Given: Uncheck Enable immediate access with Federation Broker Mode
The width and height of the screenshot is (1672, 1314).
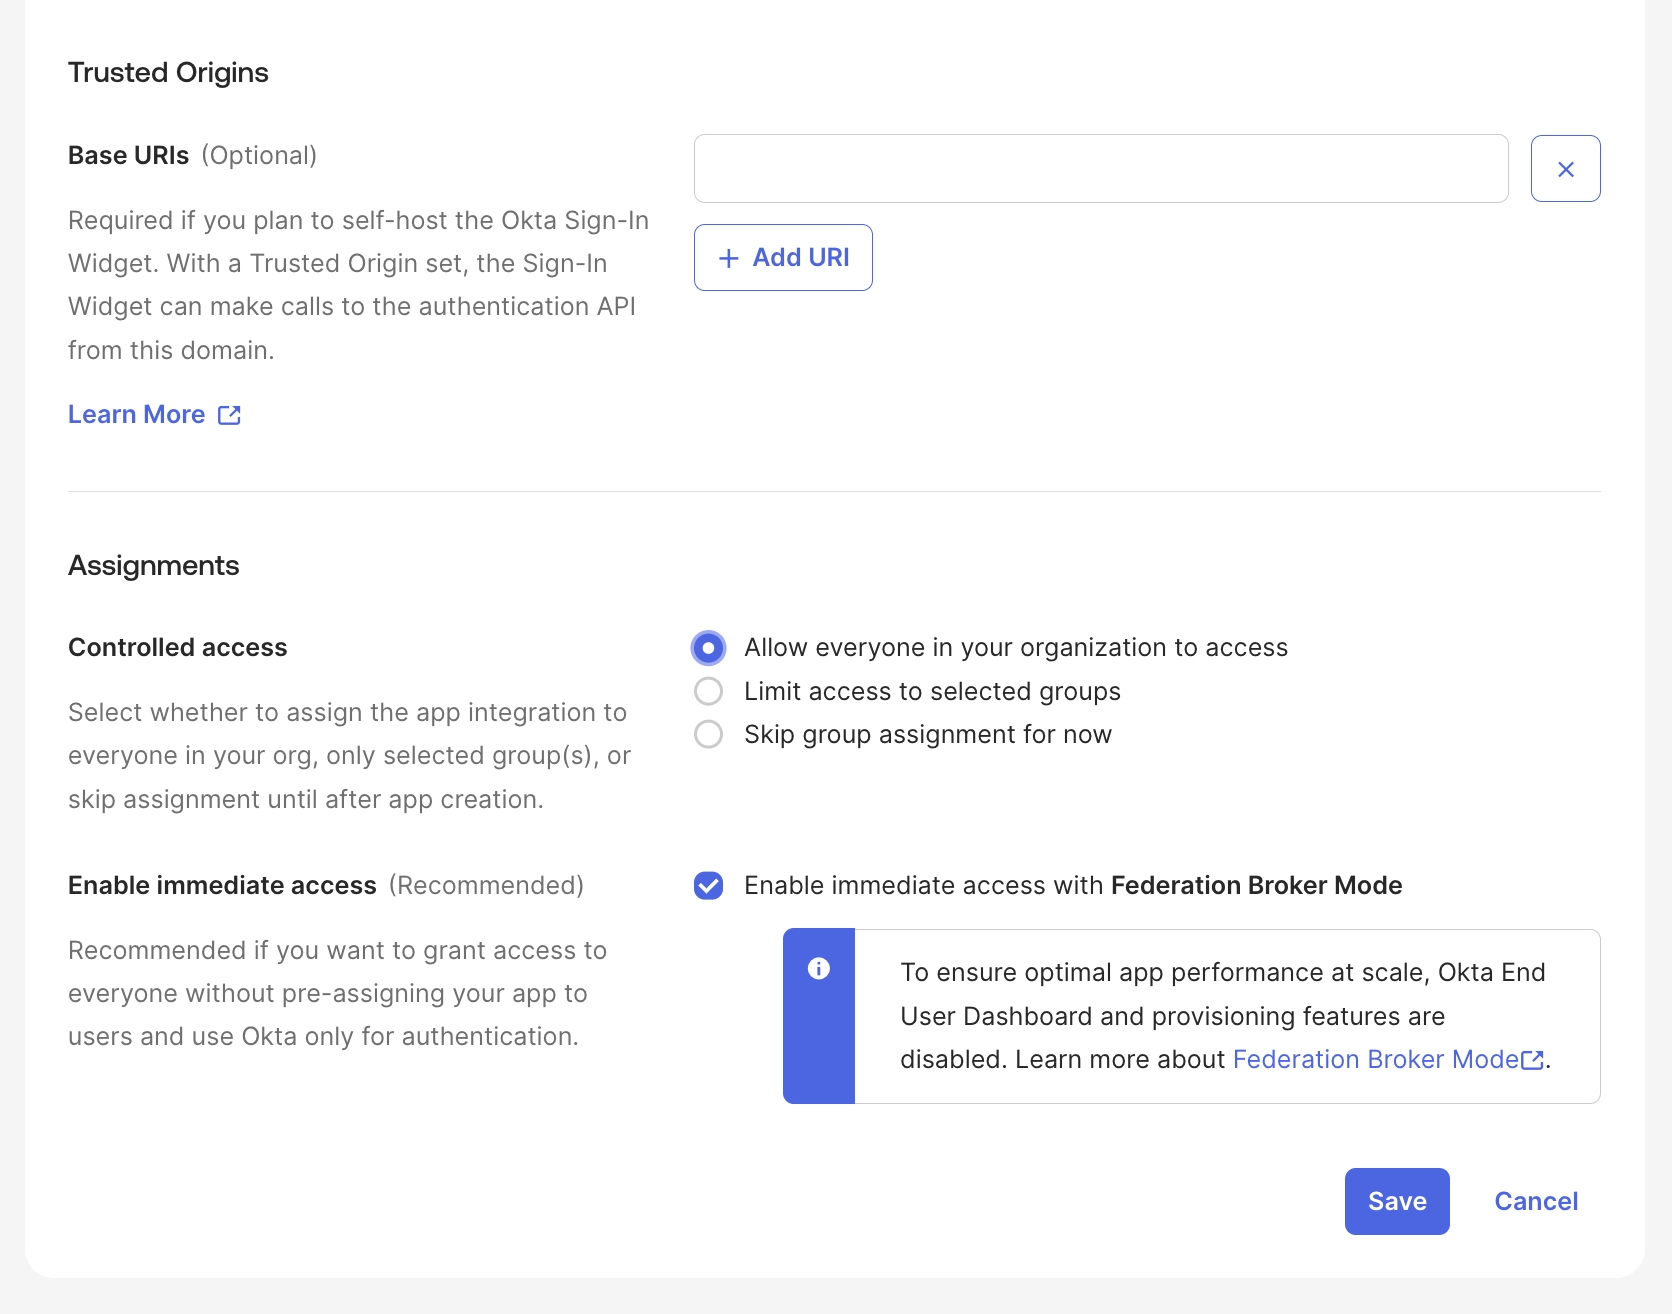Looking at the screenshot, I should (x=708, y=885).
